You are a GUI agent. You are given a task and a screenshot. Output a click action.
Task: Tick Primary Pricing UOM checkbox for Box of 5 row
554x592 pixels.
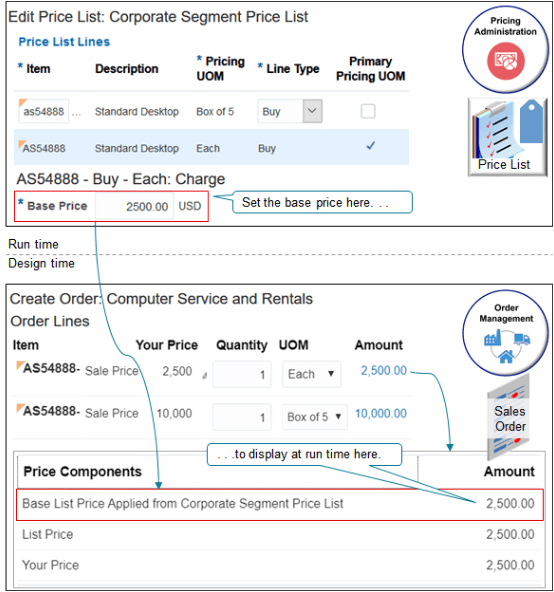coord(367,111)
